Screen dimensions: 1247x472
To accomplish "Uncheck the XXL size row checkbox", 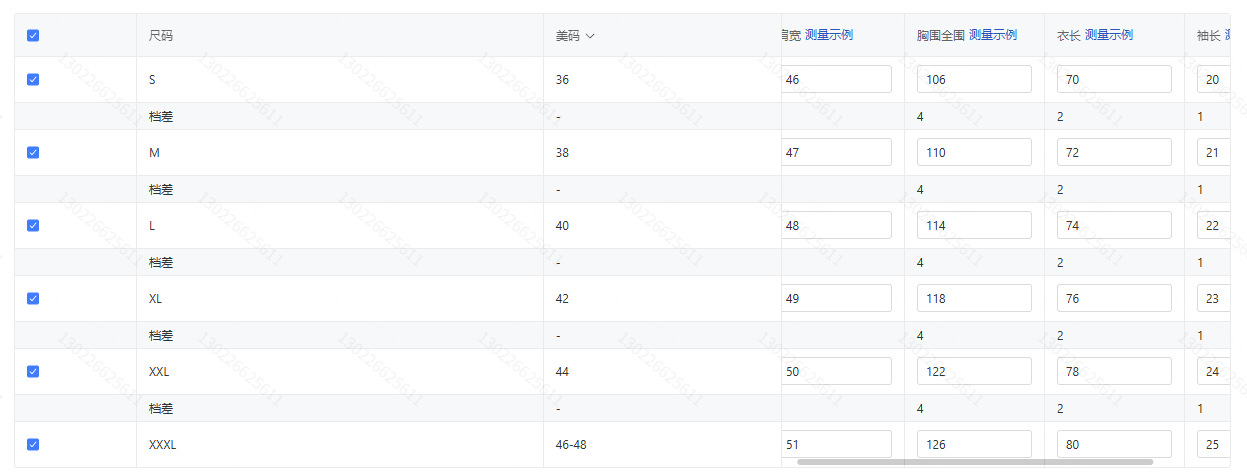I will pos(33,372).
